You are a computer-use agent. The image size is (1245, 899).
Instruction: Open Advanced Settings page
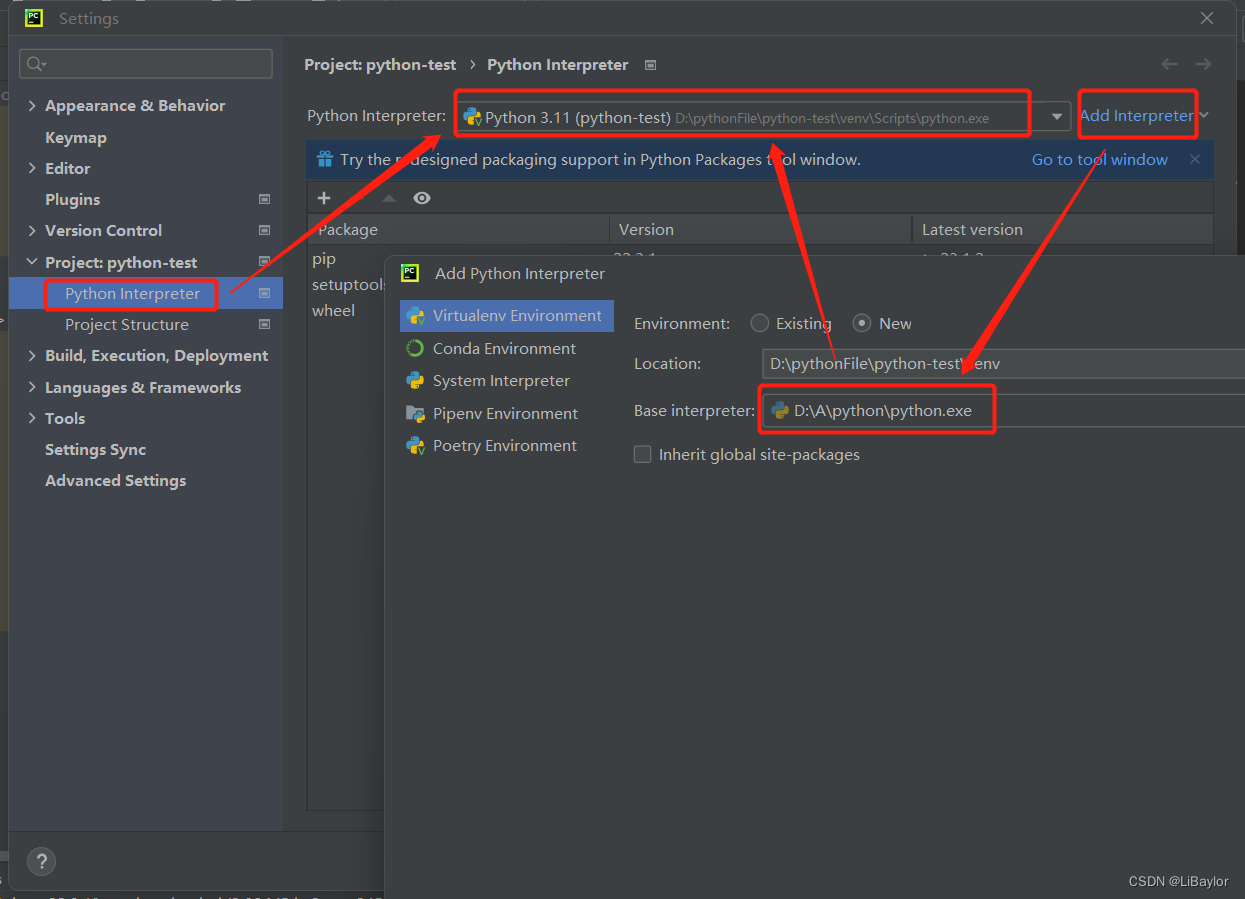pyautogui.click(x=115, y=480)
